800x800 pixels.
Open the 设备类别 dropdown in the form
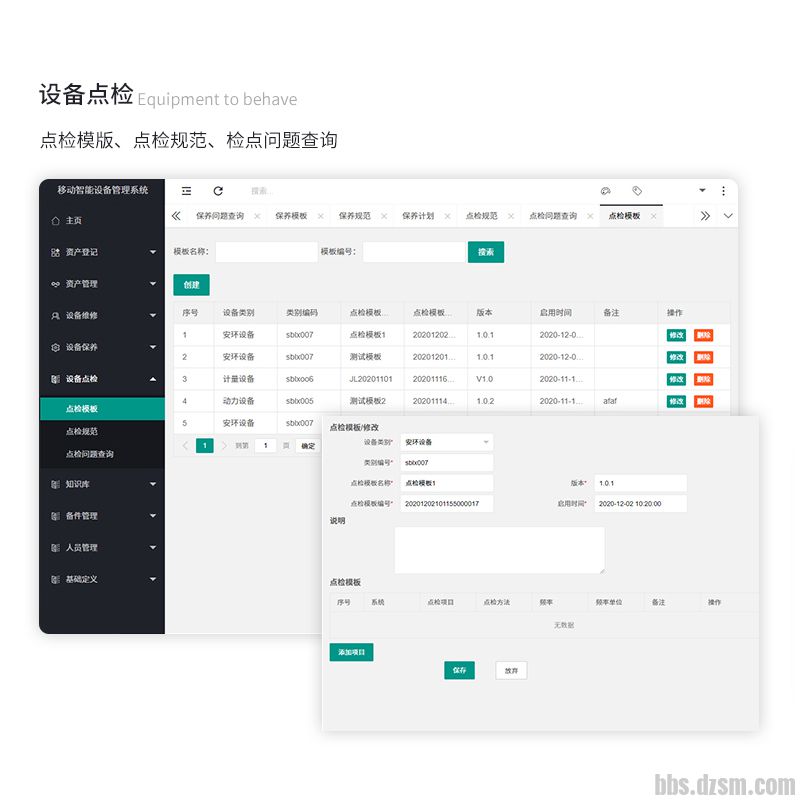446,442
